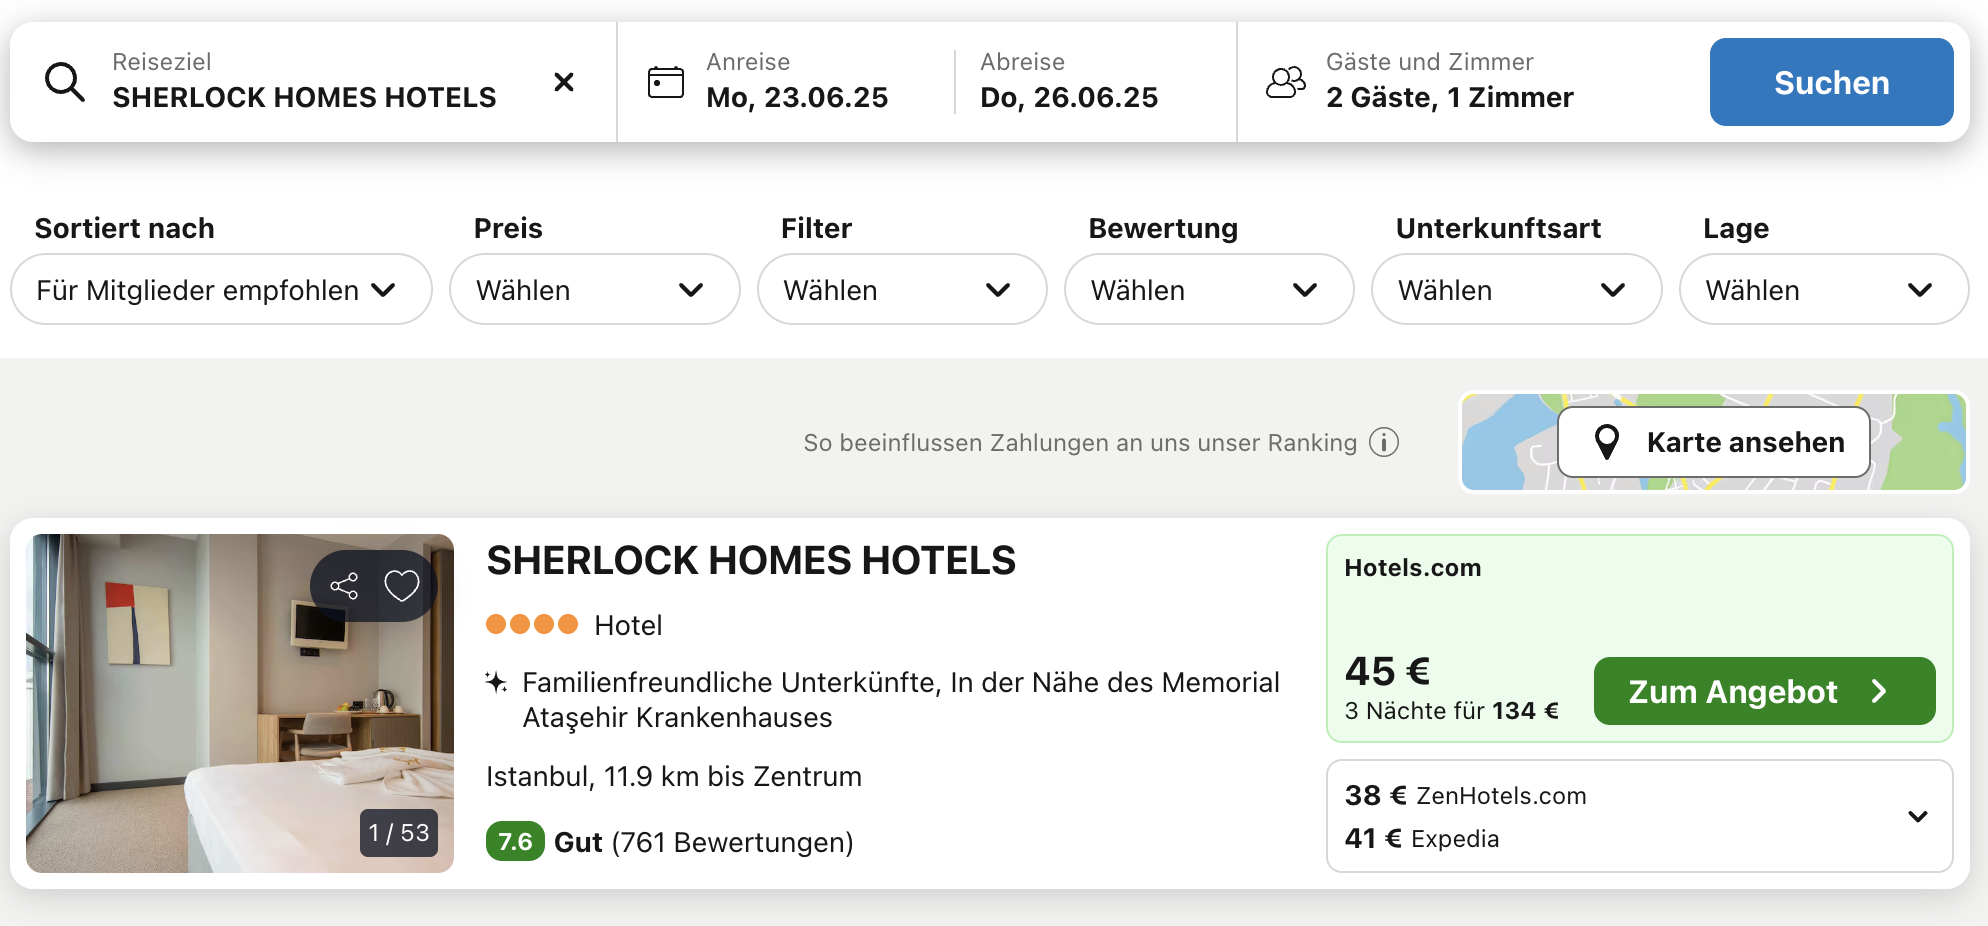The width and height of the screenshot is (1988, 926).
Task: Click the Hotels.com provider label
Action: 1412,568
